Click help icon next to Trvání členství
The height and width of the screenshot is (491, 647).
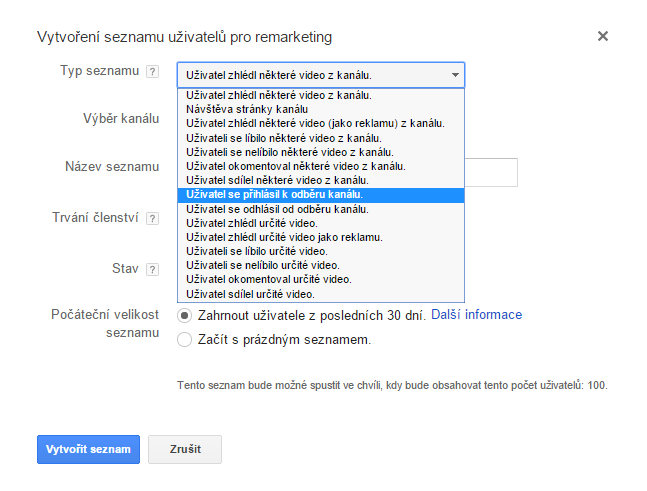153,218
